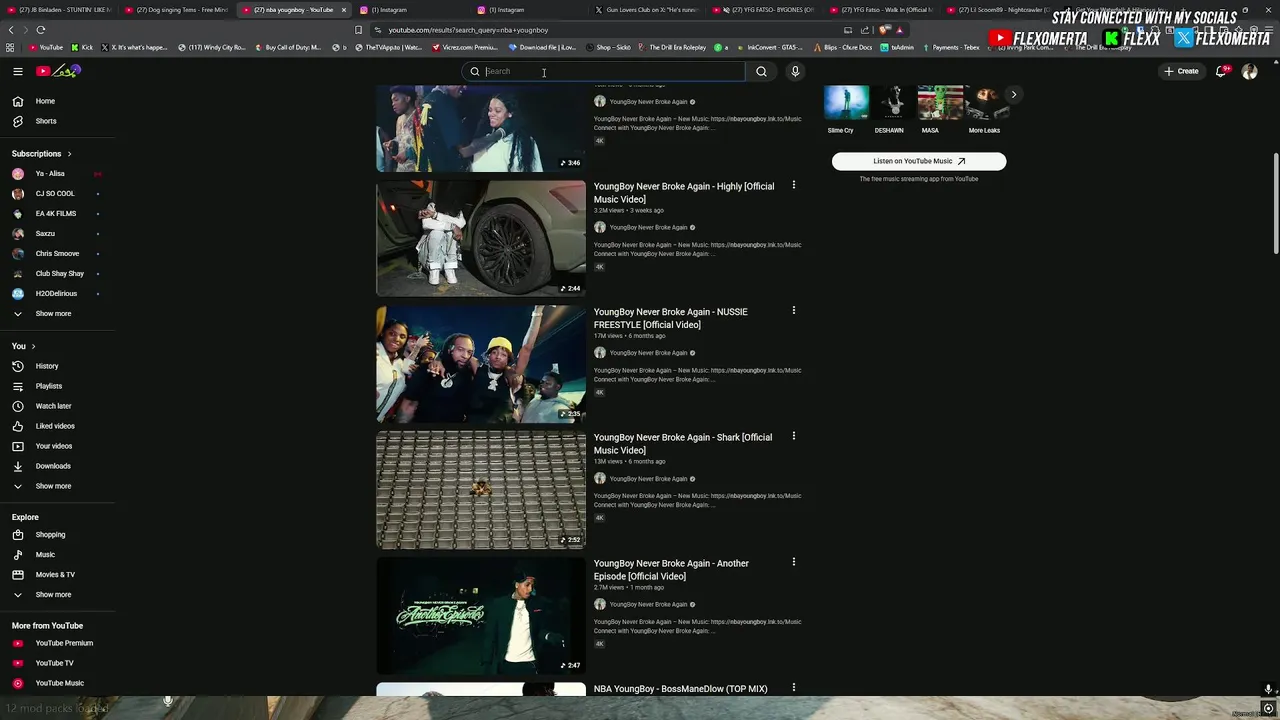Open Watch later in the sidebar
1280x720 pixels.
coord(58,406)
